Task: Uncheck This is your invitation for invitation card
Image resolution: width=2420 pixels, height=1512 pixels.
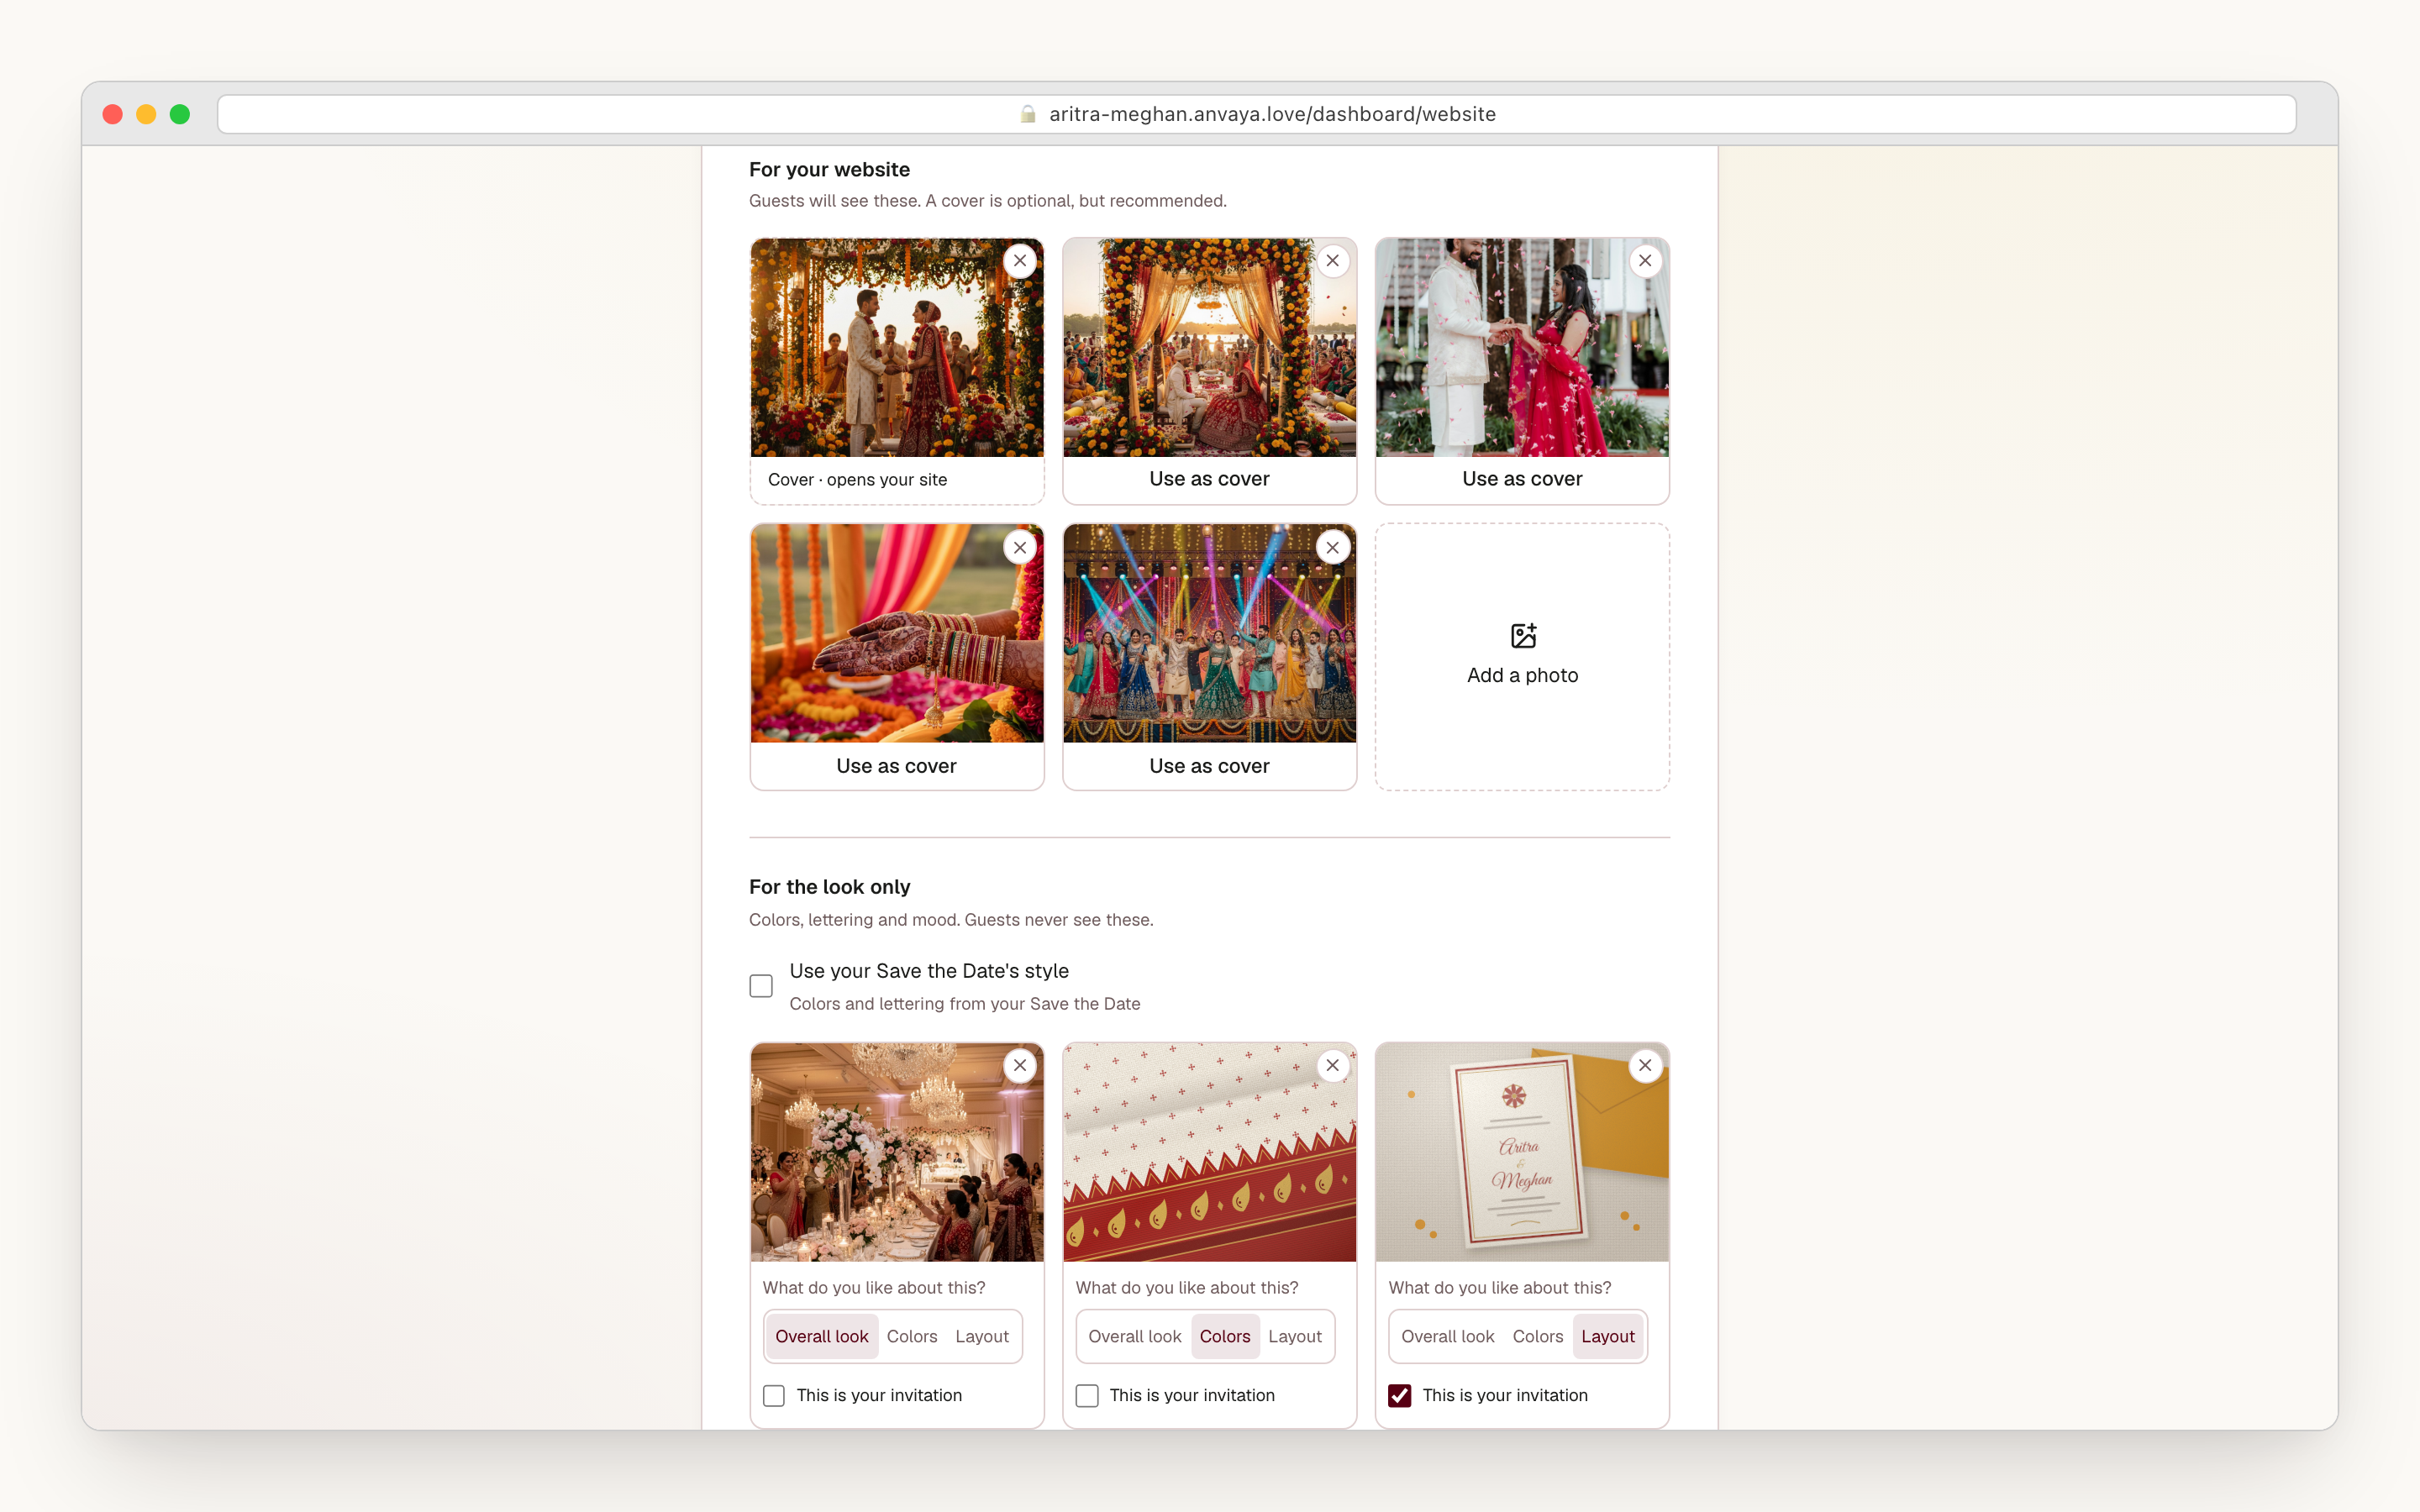Action: tap(1400, 1396)
